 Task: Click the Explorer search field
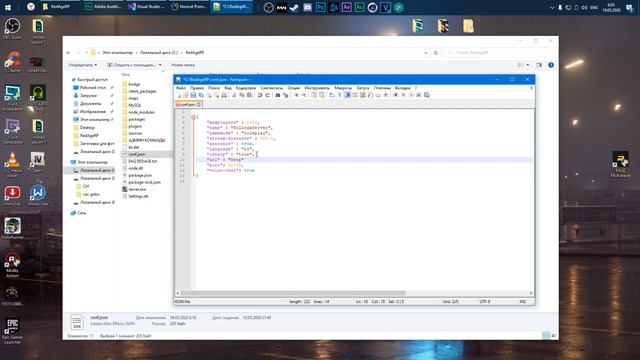pyautogui.click(x=500, y=53)
